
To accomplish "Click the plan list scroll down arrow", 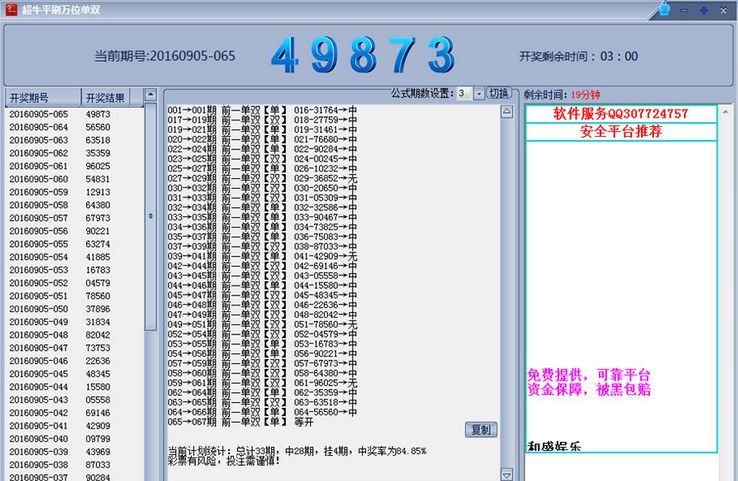I will click(506, 474).
